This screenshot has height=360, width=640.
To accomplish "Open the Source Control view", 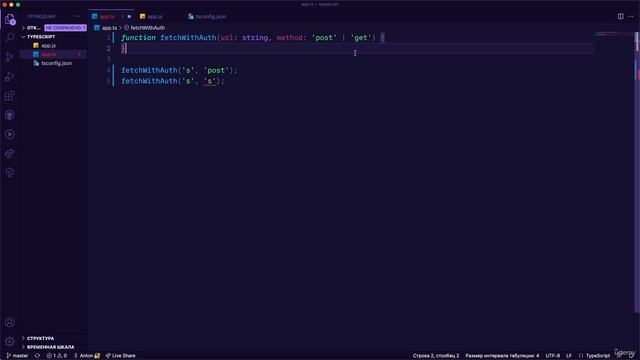I will (10, 57).
